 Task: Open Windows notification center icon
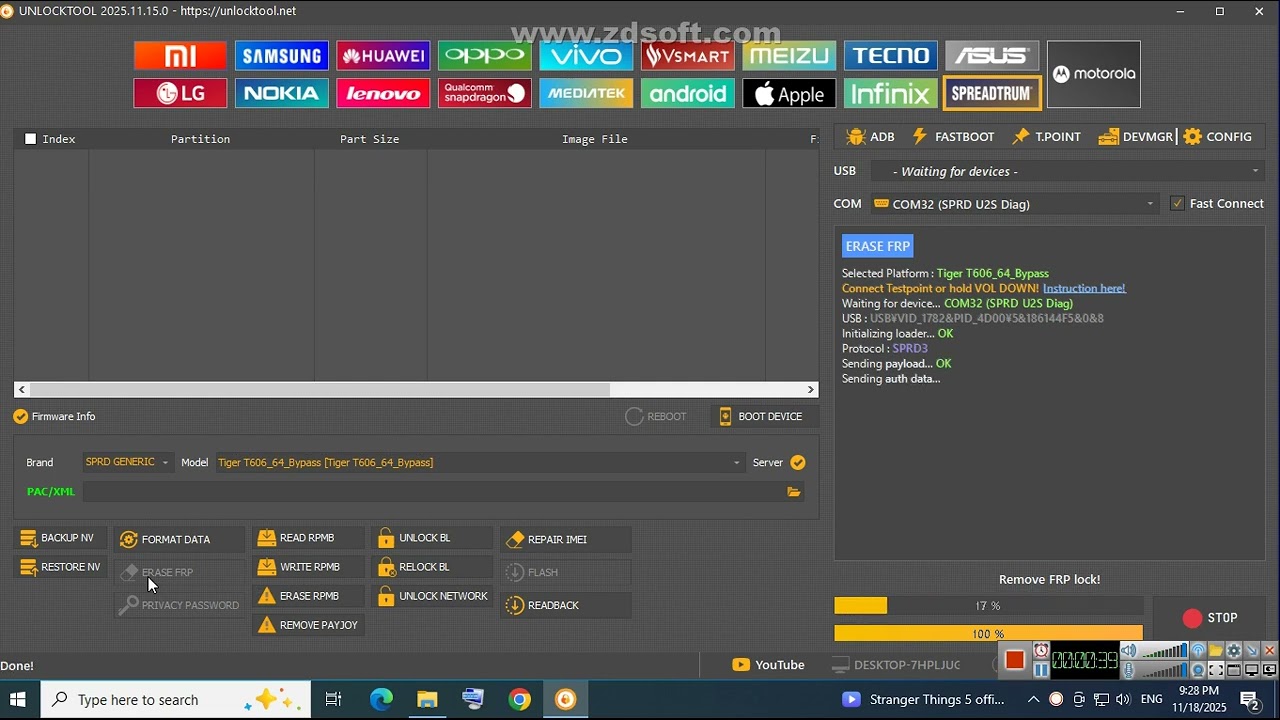tap(1249, 700)
